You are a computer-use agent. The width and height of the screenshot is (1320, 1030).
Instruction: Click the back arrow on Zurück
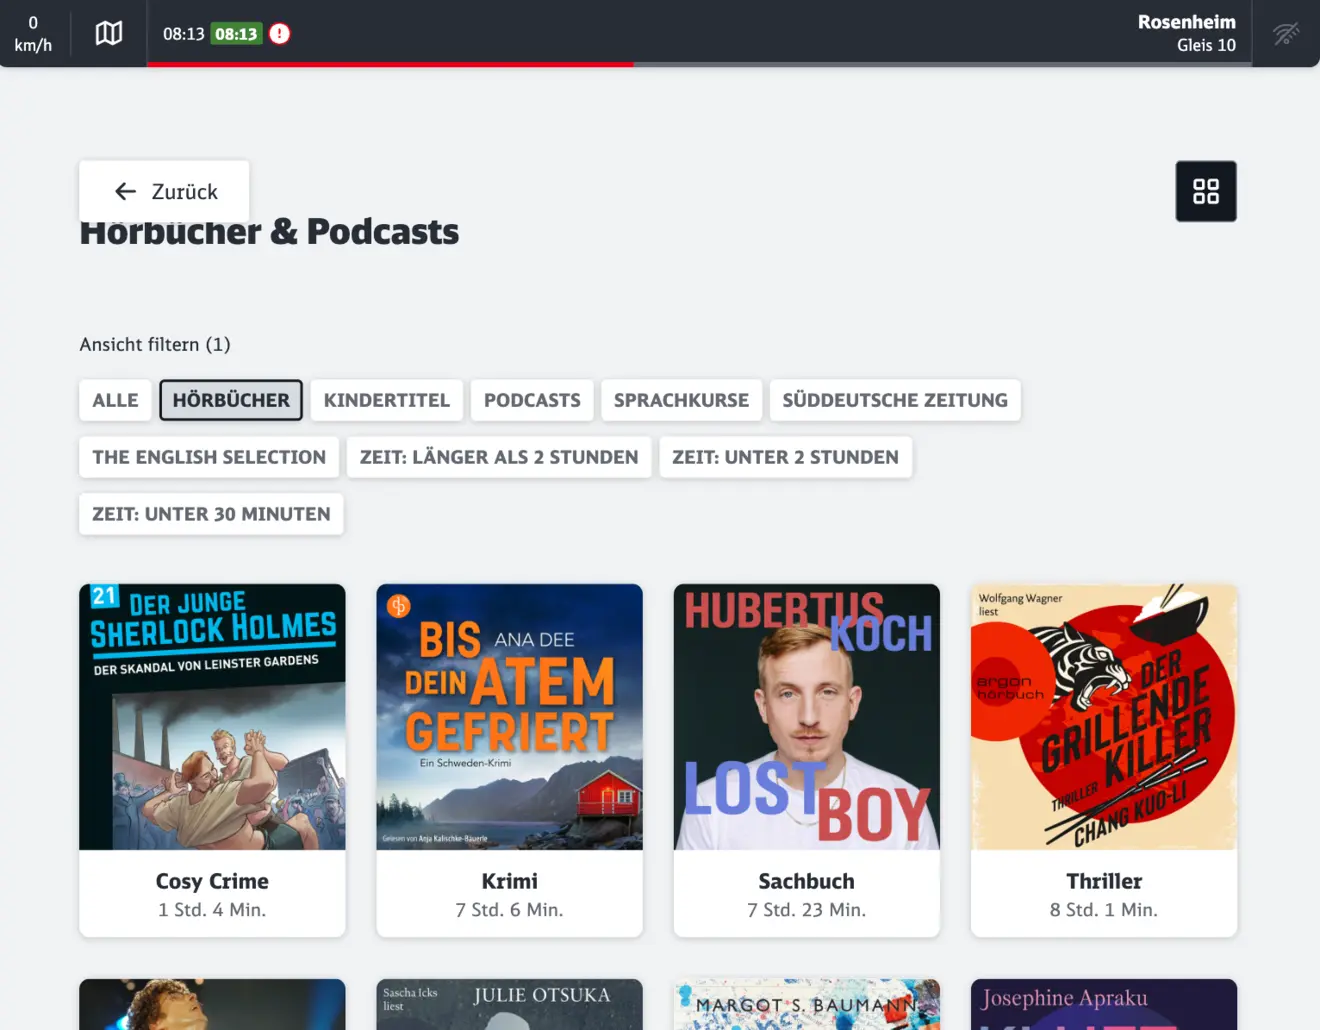126,191
